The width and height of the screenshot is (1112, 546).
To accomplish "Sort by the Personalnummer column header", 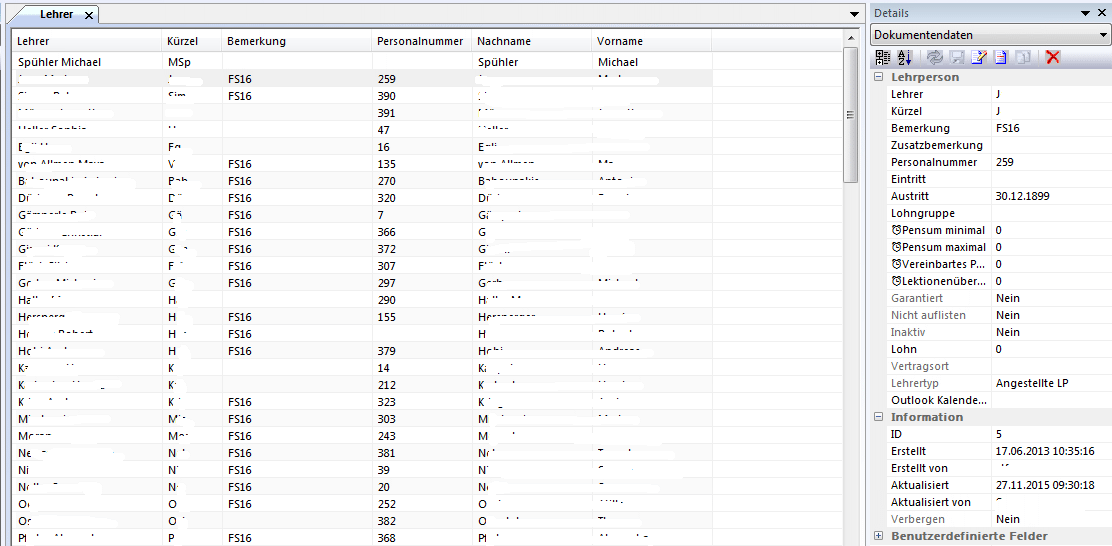I will (419, 41).
